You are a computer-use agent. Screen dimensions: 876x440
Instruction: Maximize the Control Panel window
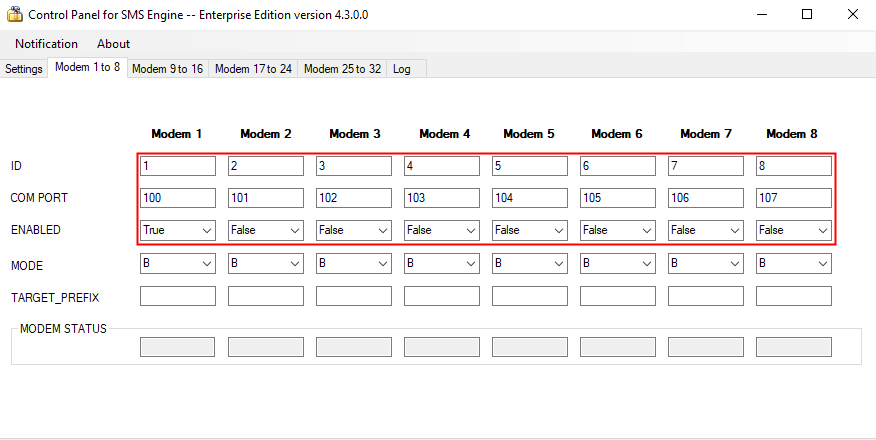(x=806, y=15)
